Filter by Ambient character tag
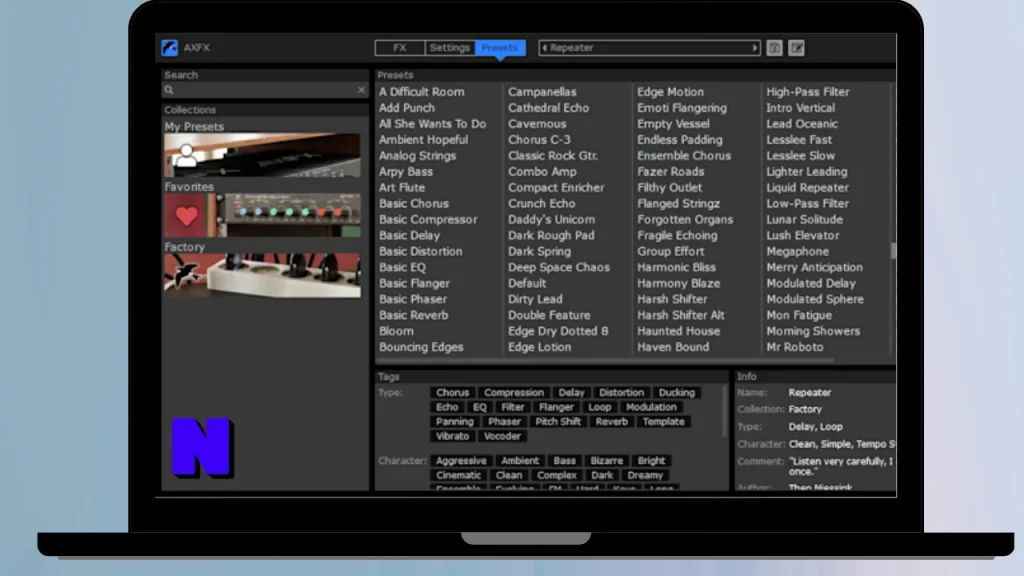This screenshot has height=576, width=1024. (520, 460)
